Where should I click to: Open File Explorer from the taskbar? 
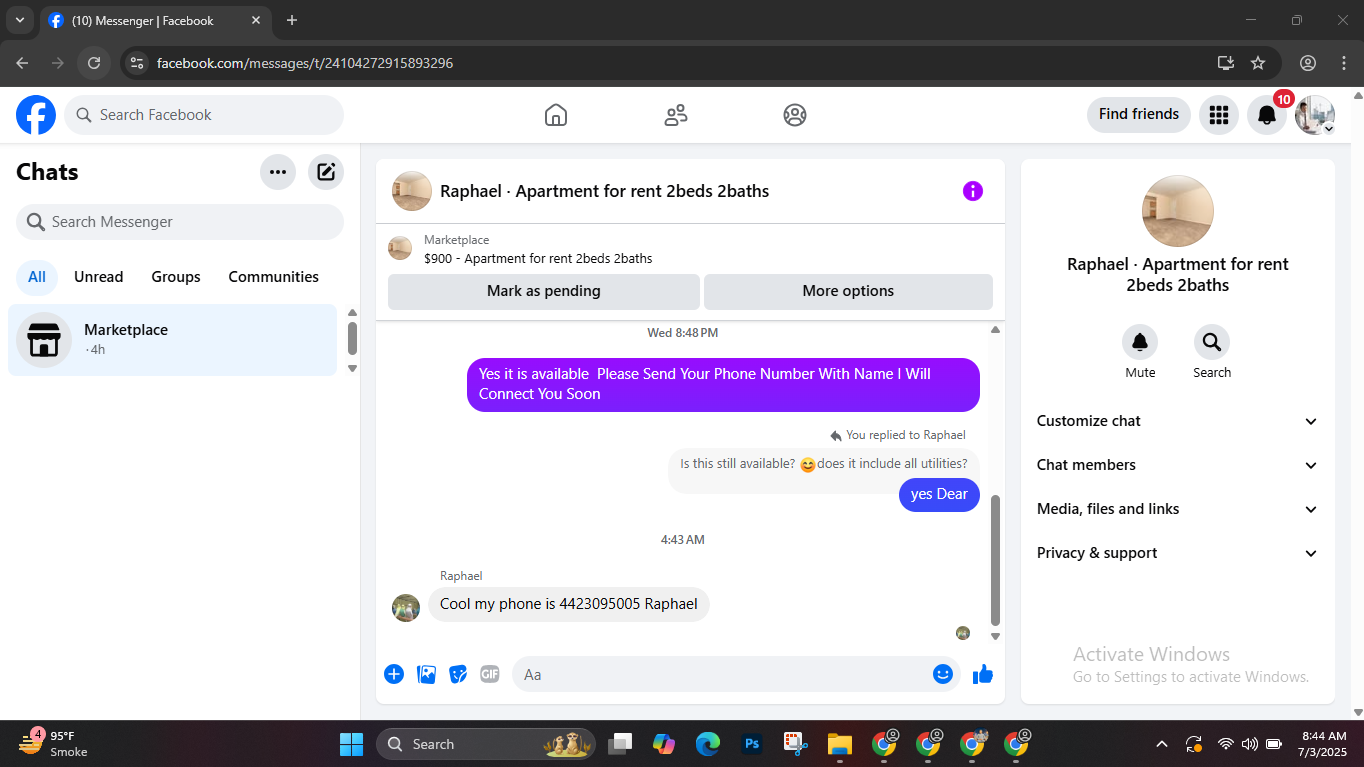[x=838, y=744]
